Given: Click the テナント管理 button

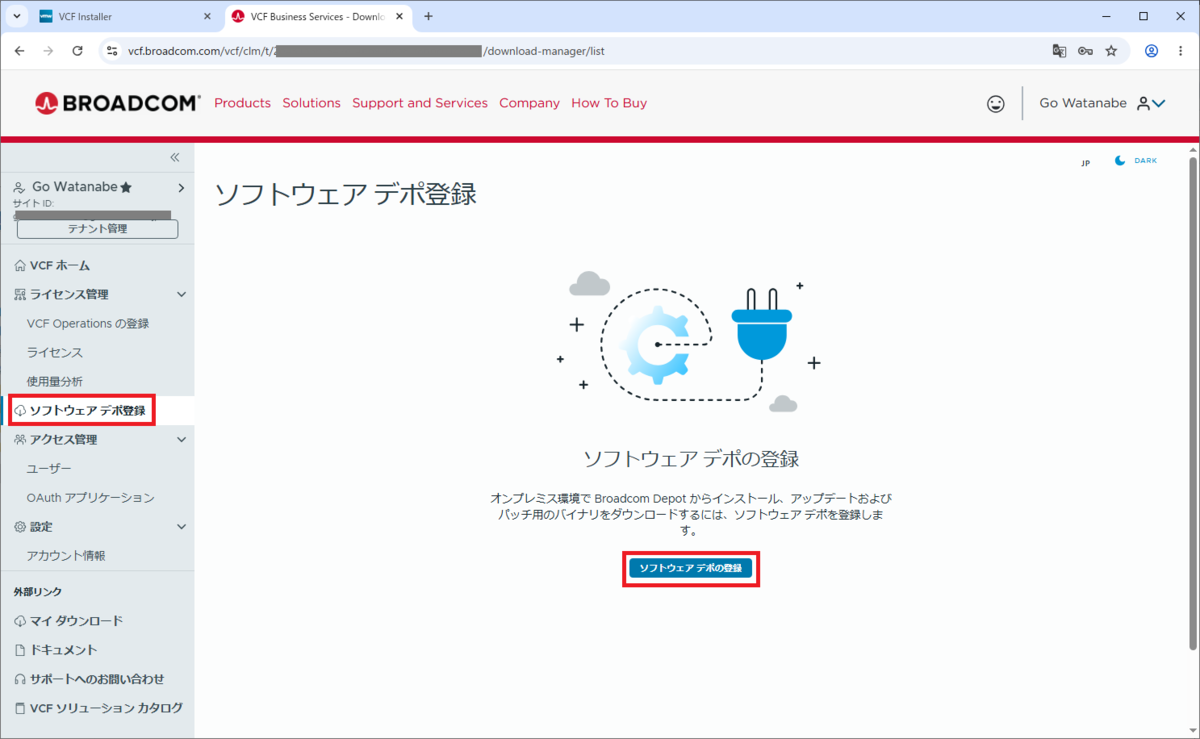Looking at the screenshot, I should coord(97,229).
